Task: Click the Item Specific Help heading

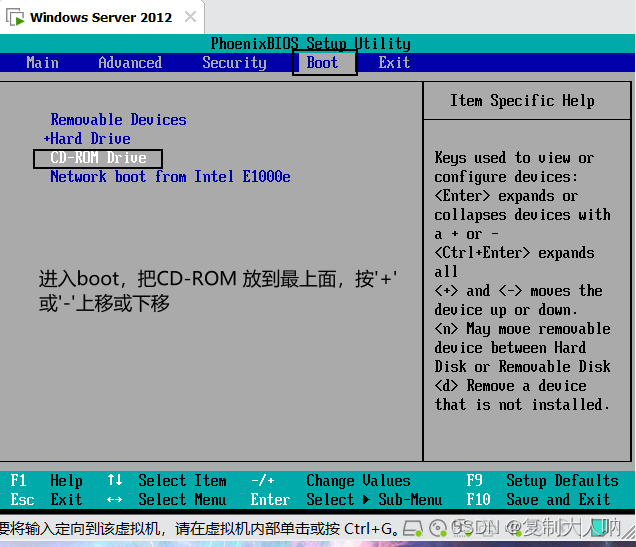Action: click(522, 101)
